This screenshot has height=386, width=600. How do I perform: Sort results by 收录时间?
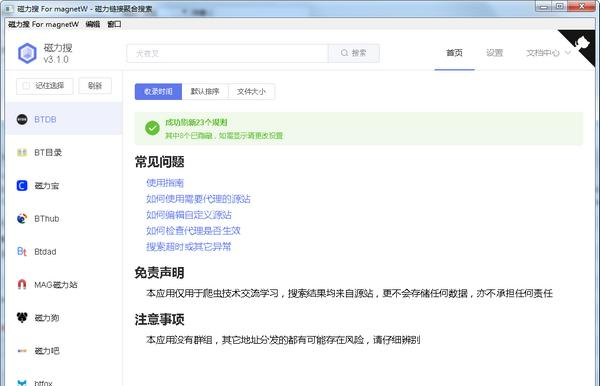pyautogui.click(x=158, y=92)
